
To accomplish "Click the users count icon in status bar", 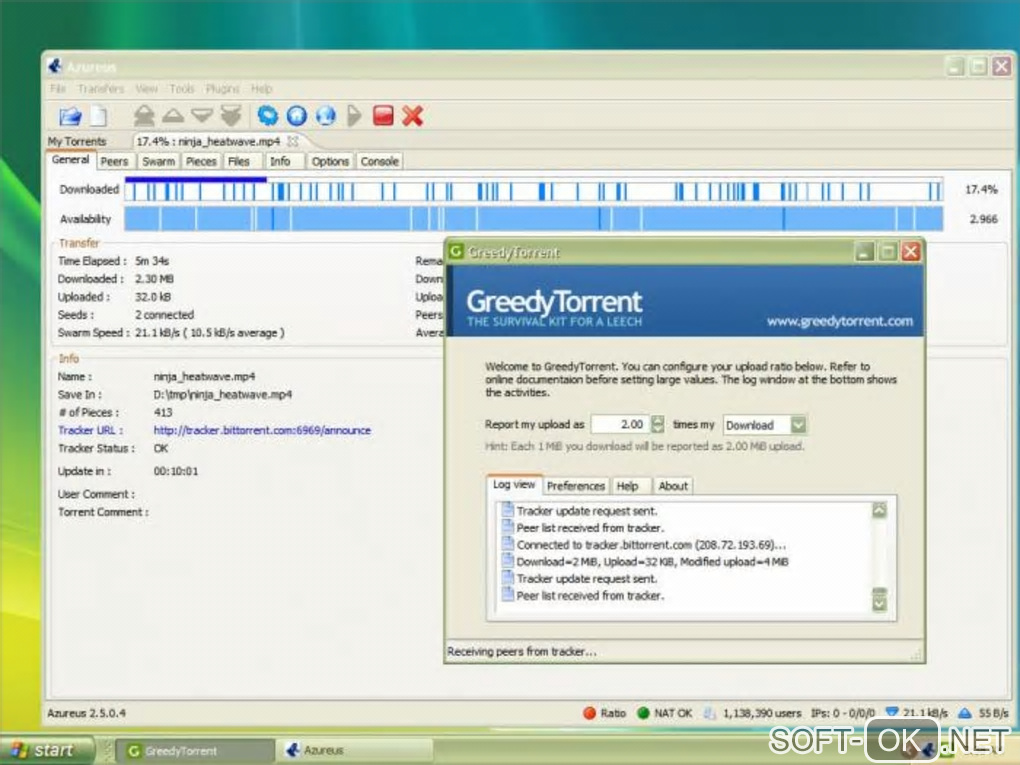I will tap(710, 713).
